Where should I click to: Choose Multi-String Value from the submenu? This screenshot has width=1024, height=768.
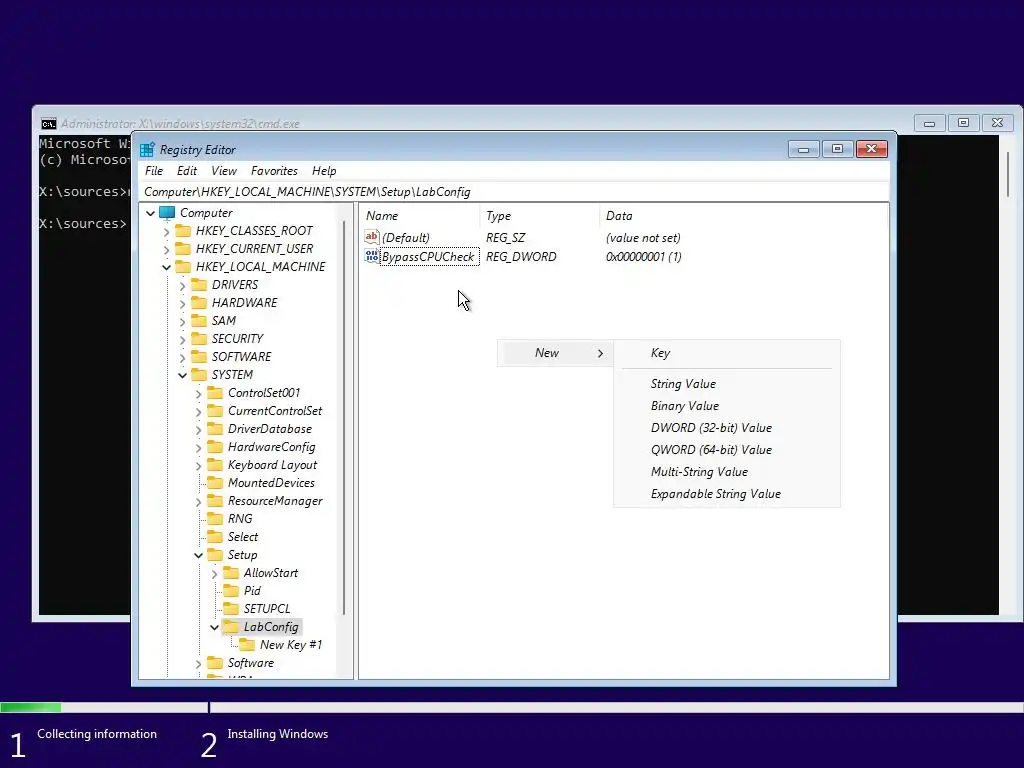point(727,472)
